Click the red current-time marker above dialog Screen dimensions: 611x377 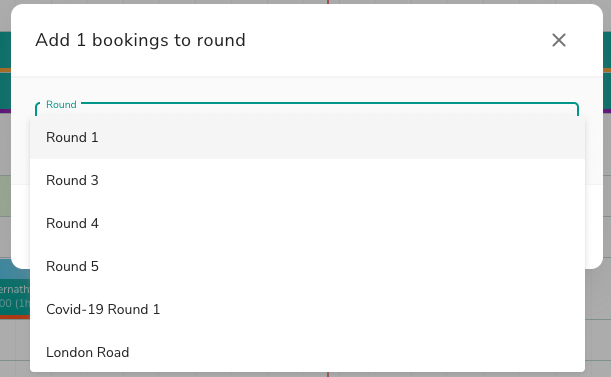(328, 2)
